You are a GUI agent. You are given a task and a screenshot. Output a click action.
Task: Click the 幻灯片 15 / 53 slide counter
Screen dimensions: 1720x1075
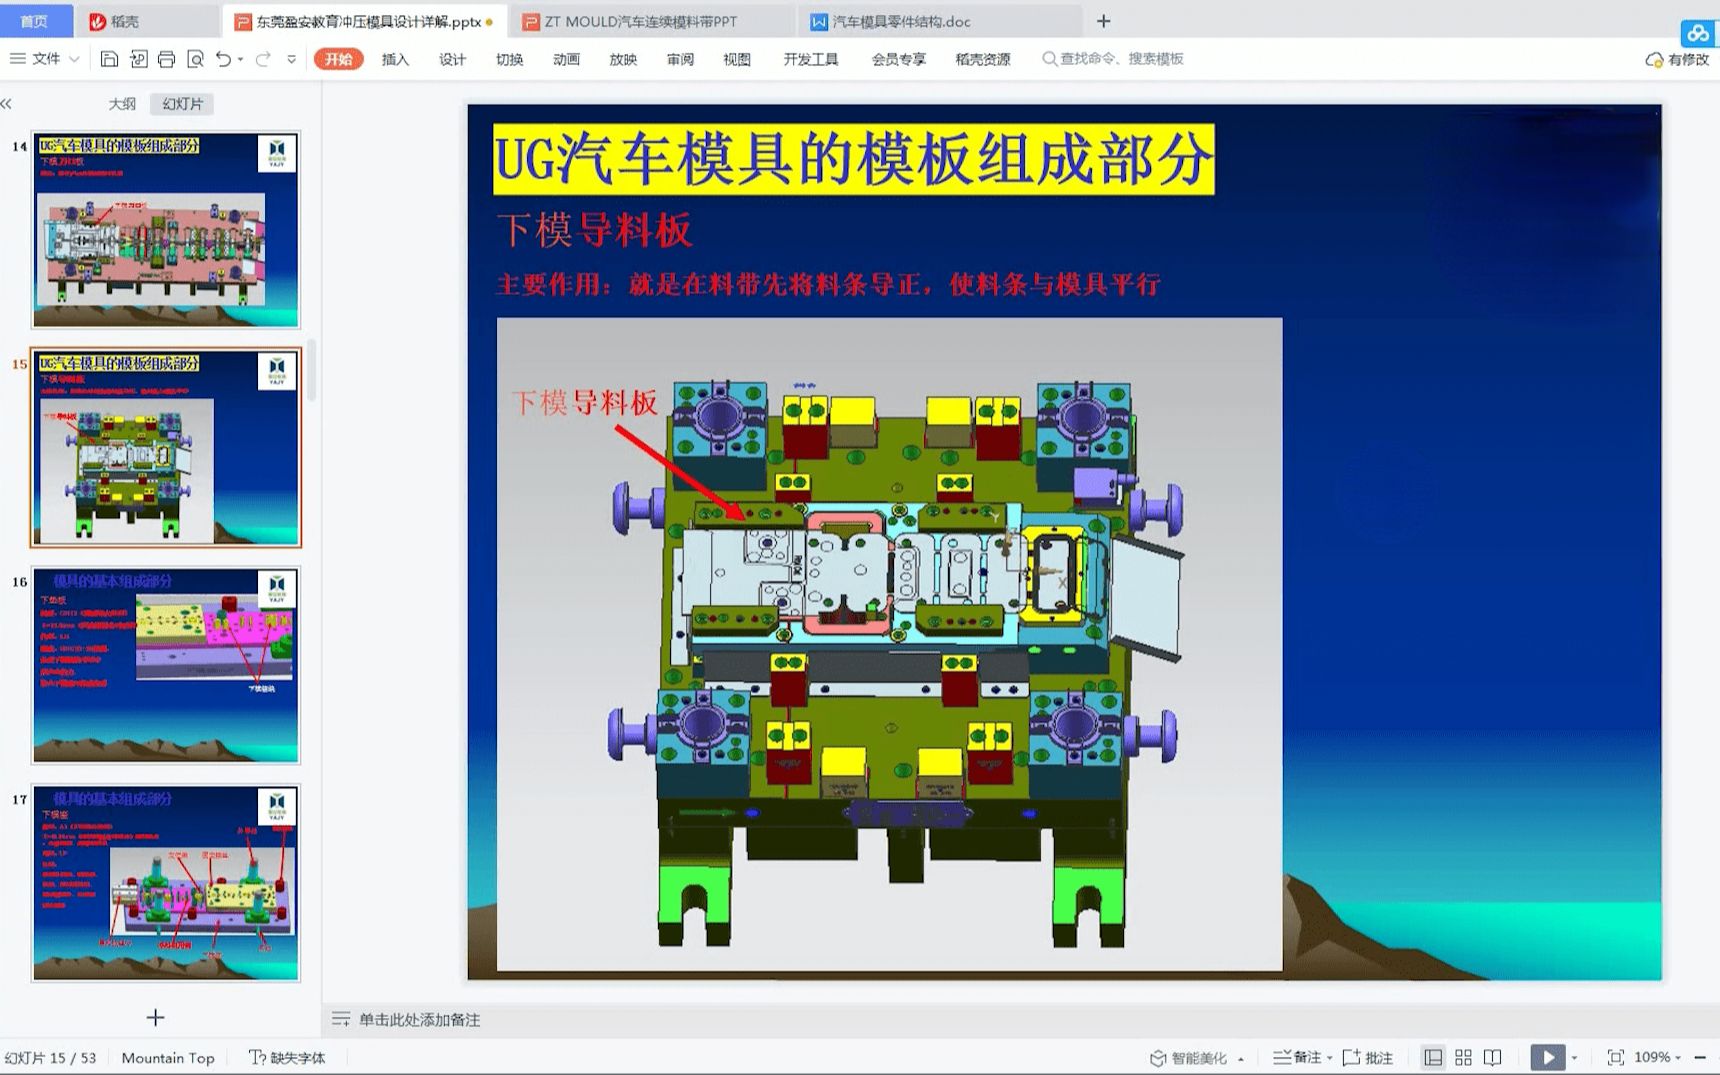click(50, 1058)
